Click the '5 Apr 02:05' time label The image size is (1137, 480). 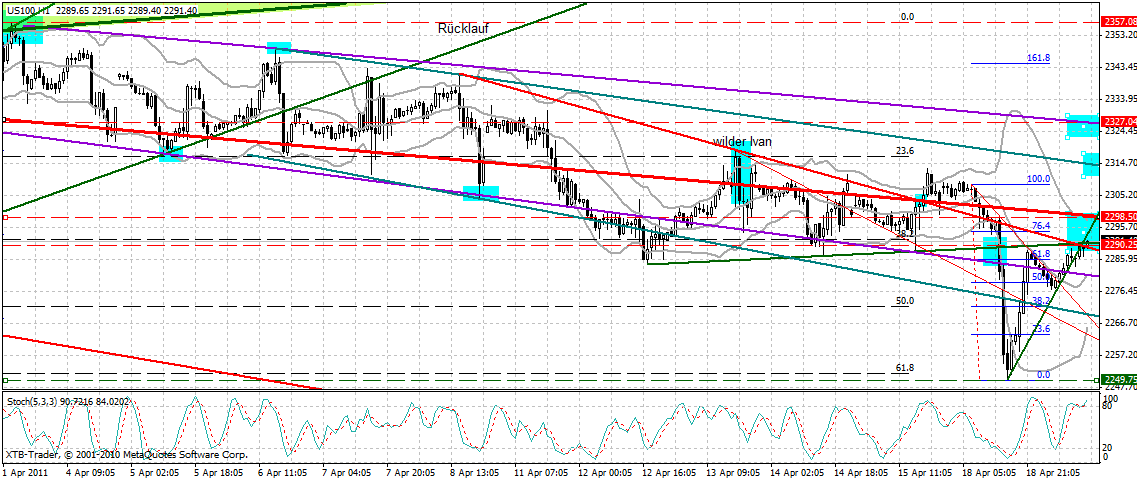click(154, 471)
